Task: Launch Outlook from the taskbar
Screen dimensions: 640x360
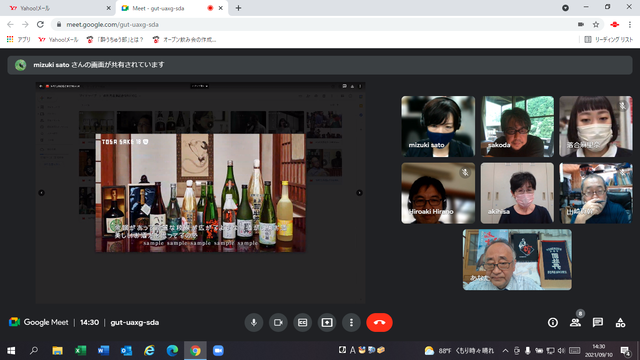Action: (x=126, y=351)
